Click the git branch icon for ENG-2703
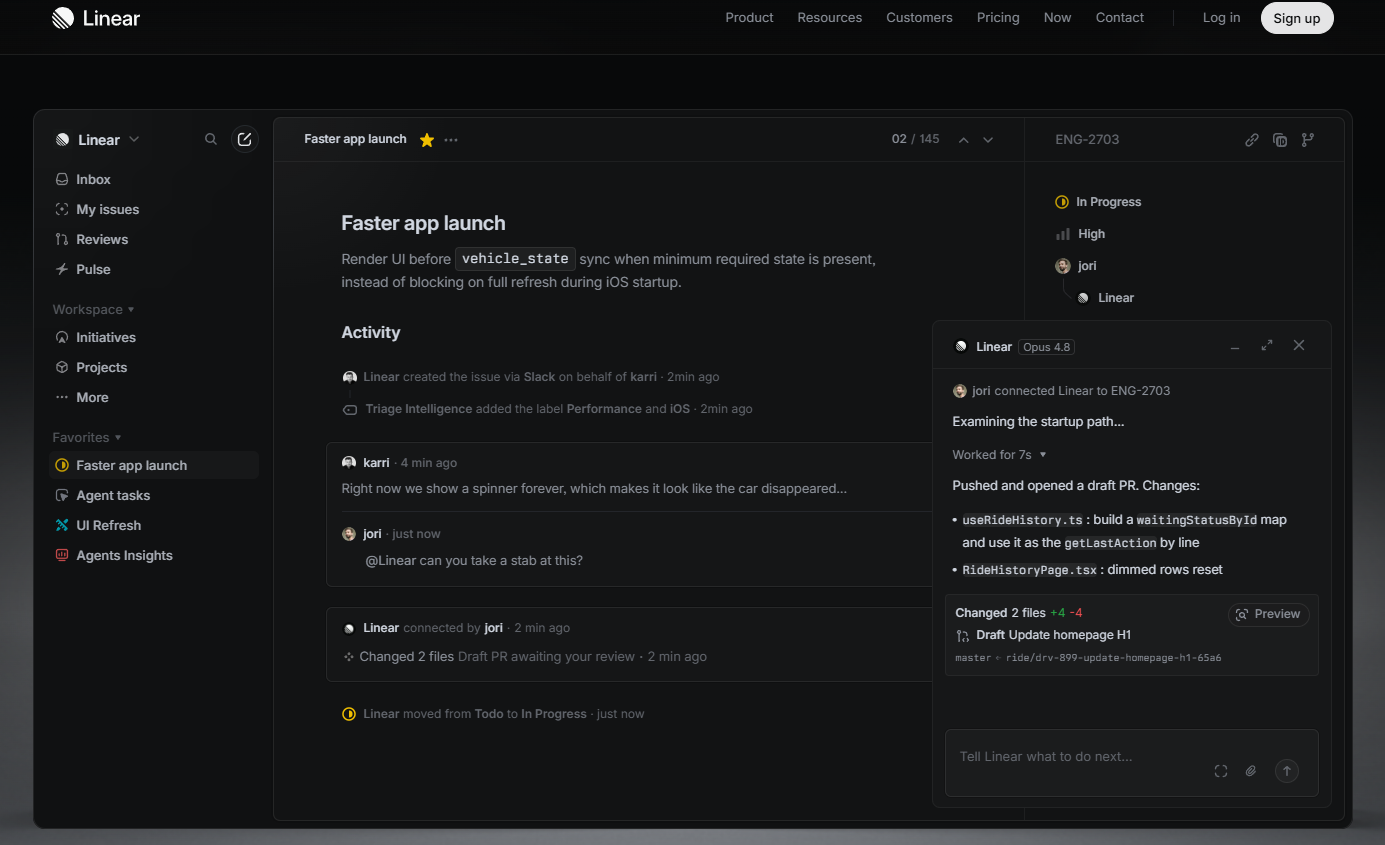The image size is (1385, 845). tap(1308, 140)
